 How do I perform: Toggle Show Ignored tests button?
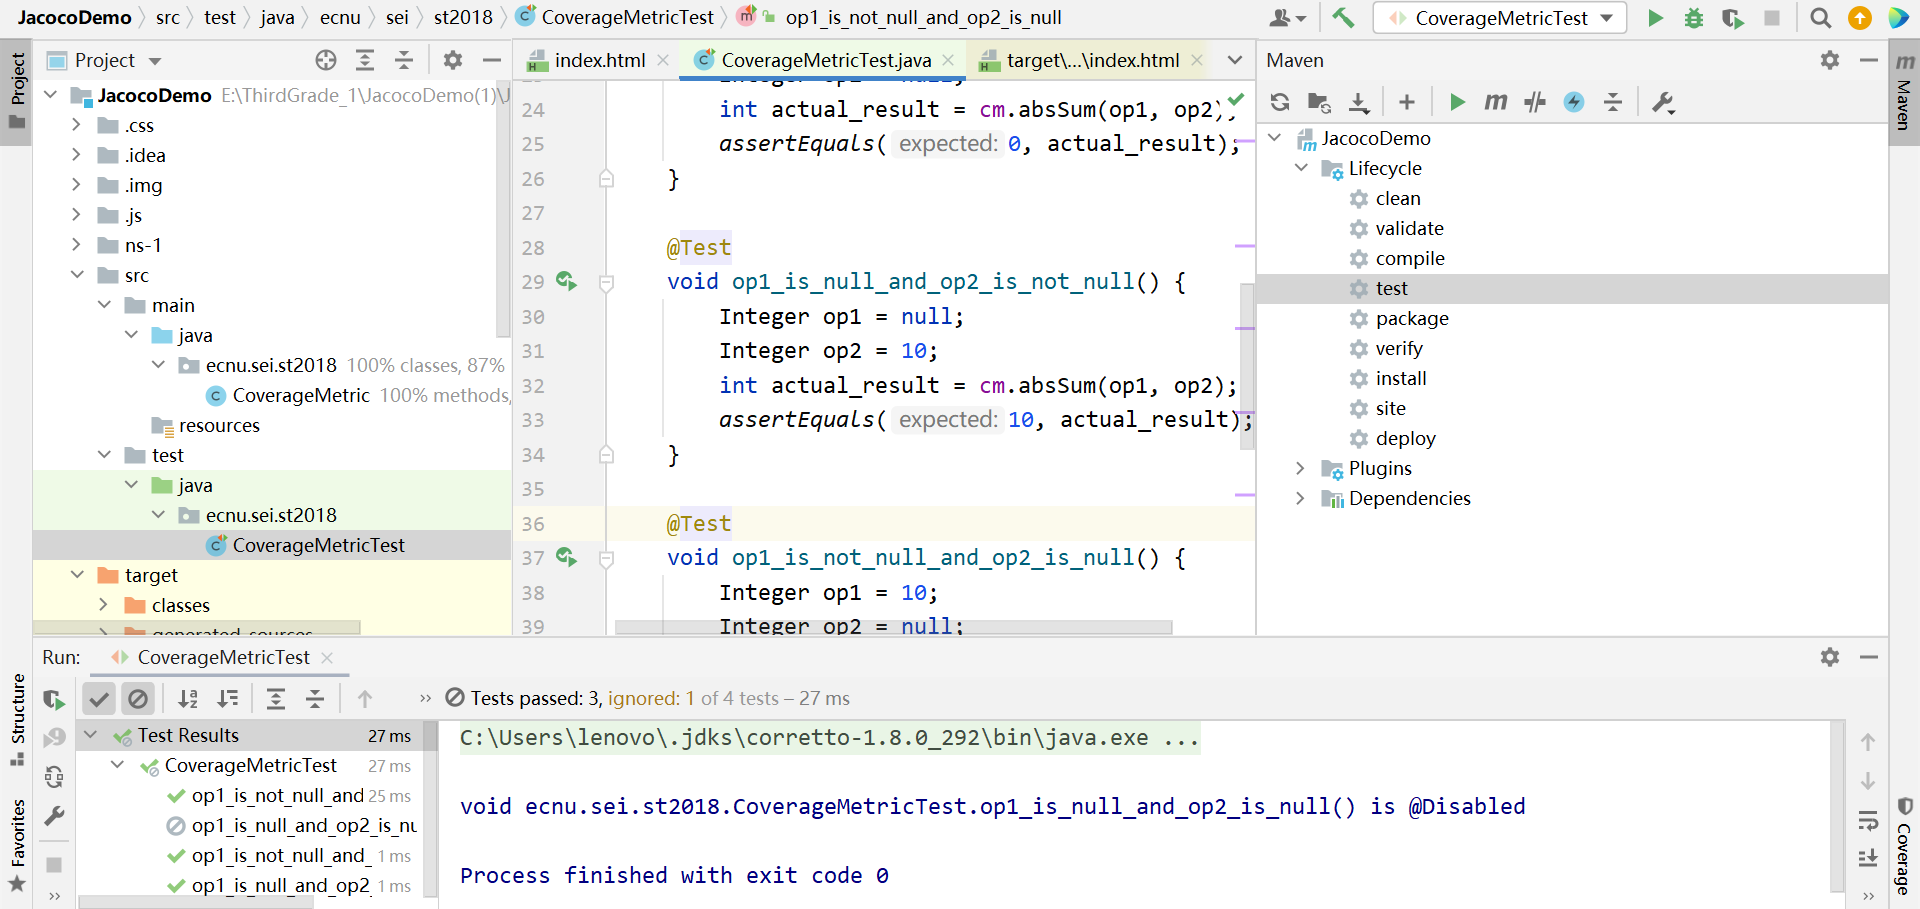[x=138, y=699]
